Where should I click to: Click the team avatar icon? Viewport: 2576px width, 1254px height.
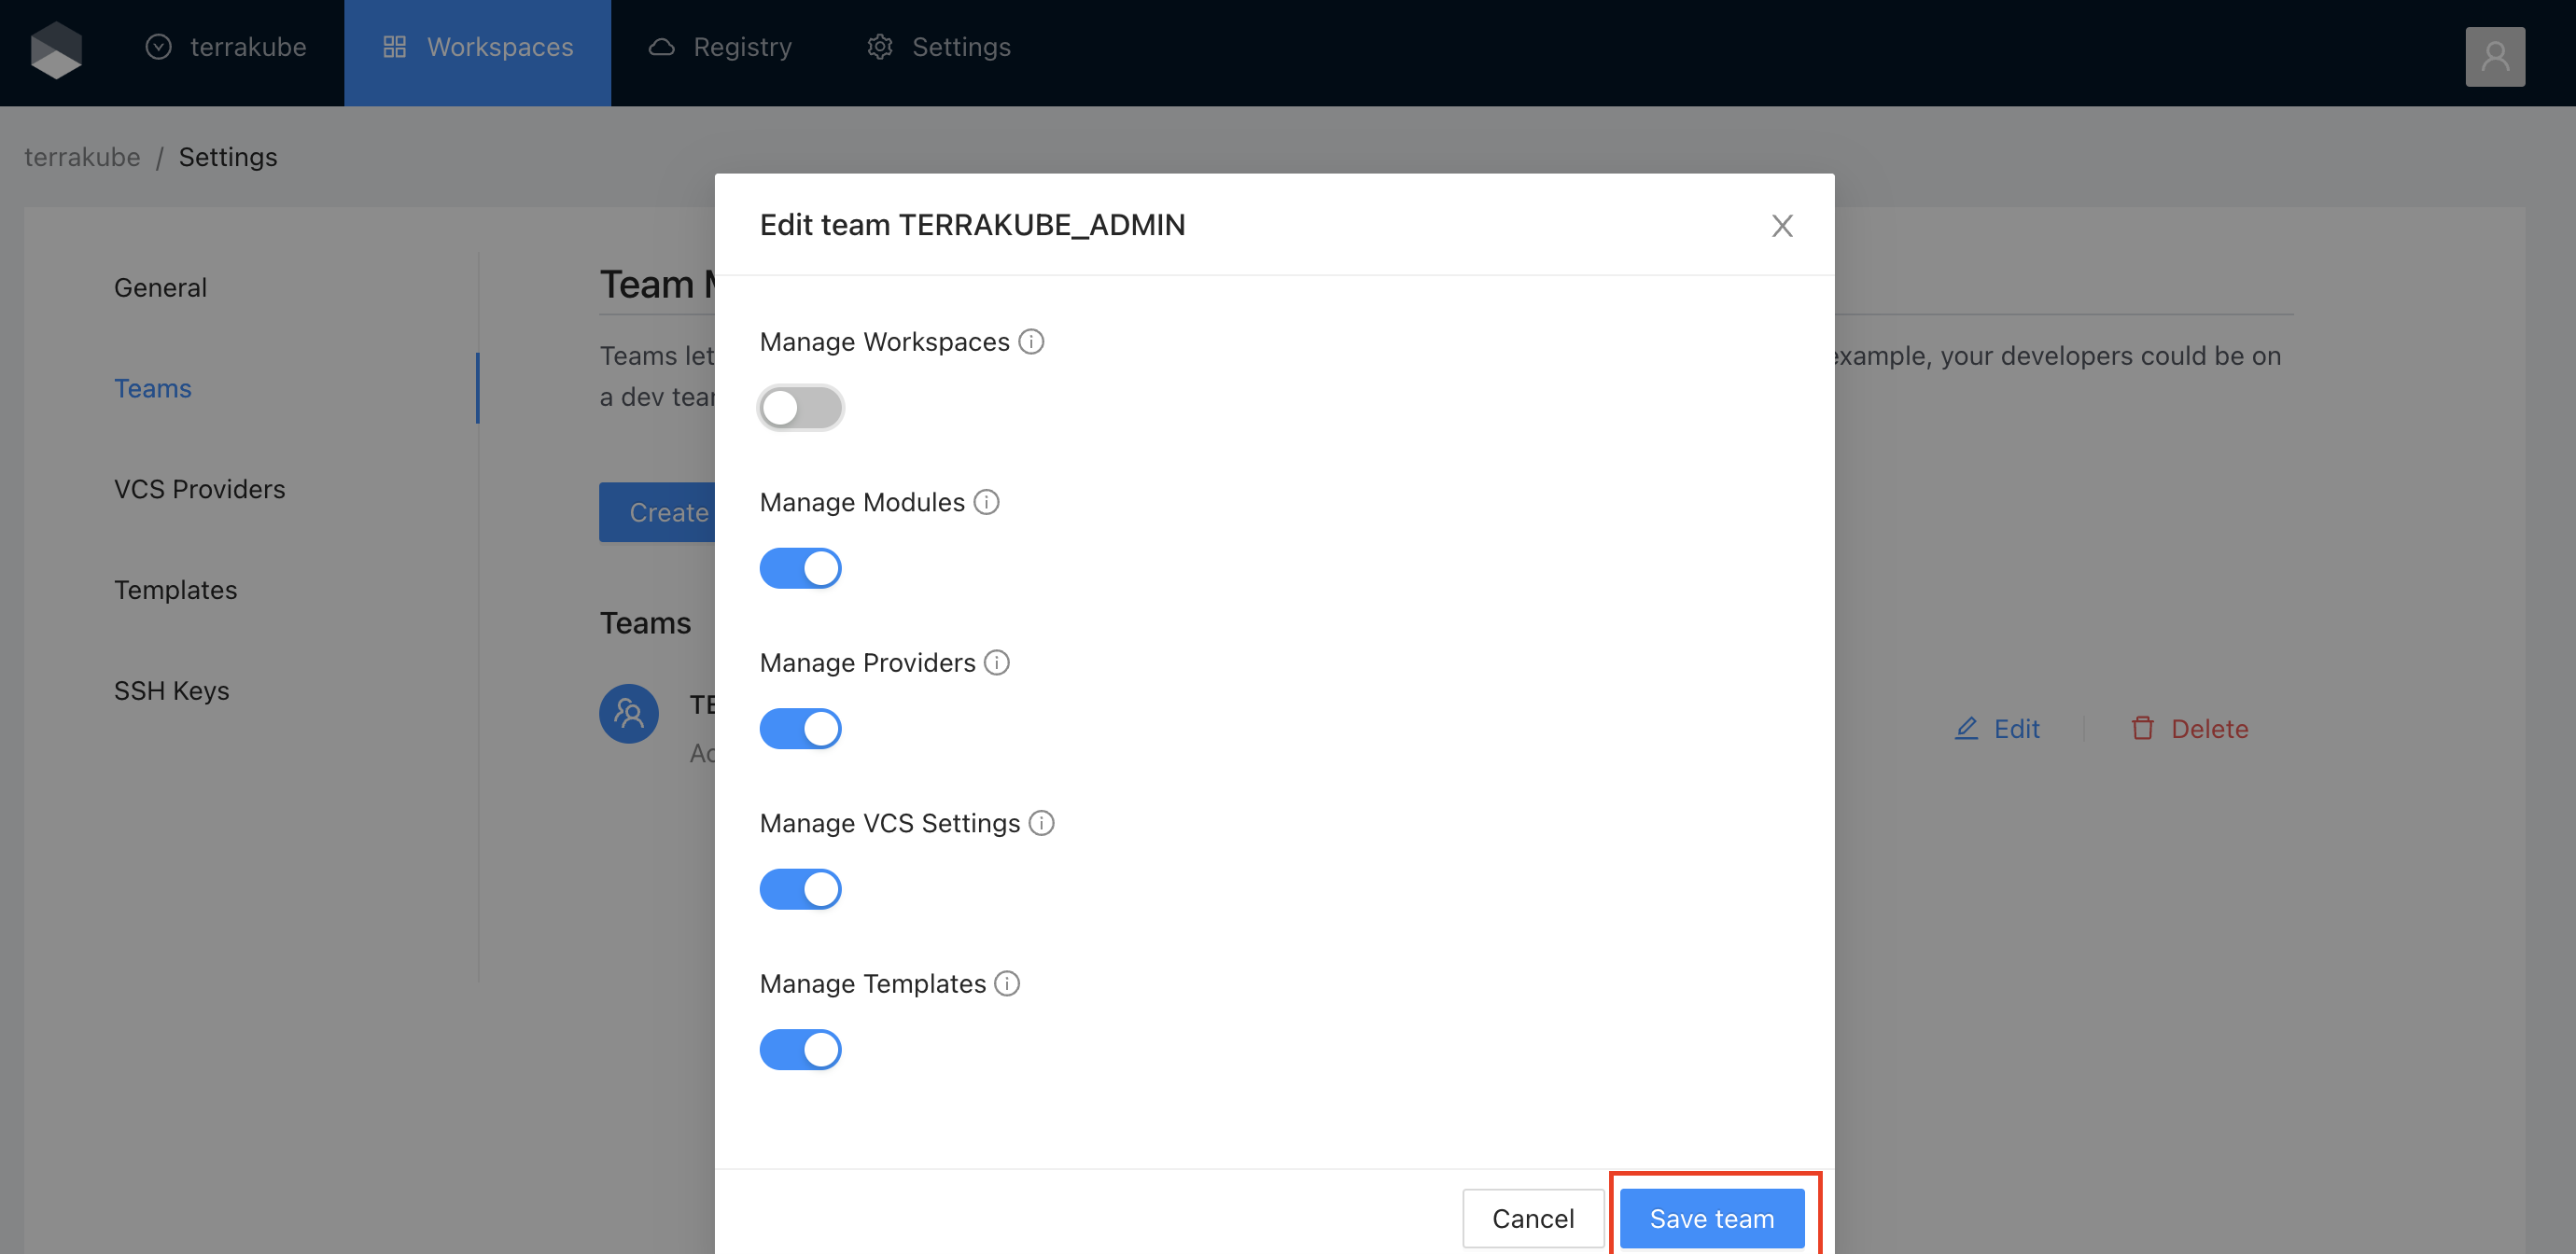coord(628,713)
